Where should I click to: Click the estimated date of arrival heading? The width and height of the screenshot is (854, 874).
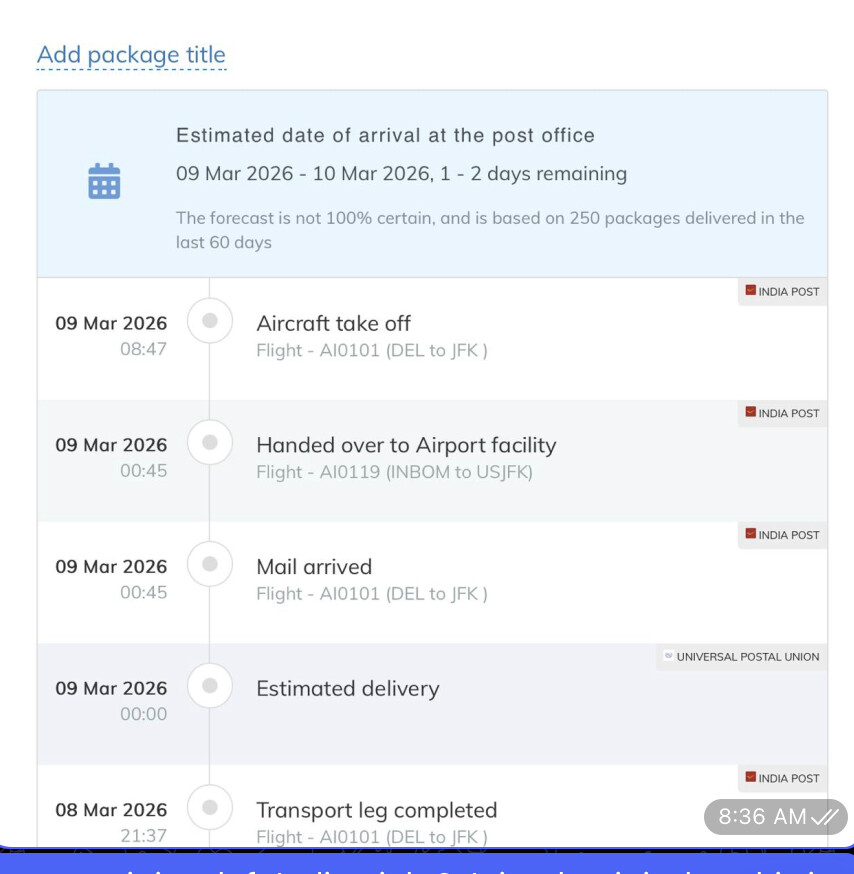(x=385, y=136)
